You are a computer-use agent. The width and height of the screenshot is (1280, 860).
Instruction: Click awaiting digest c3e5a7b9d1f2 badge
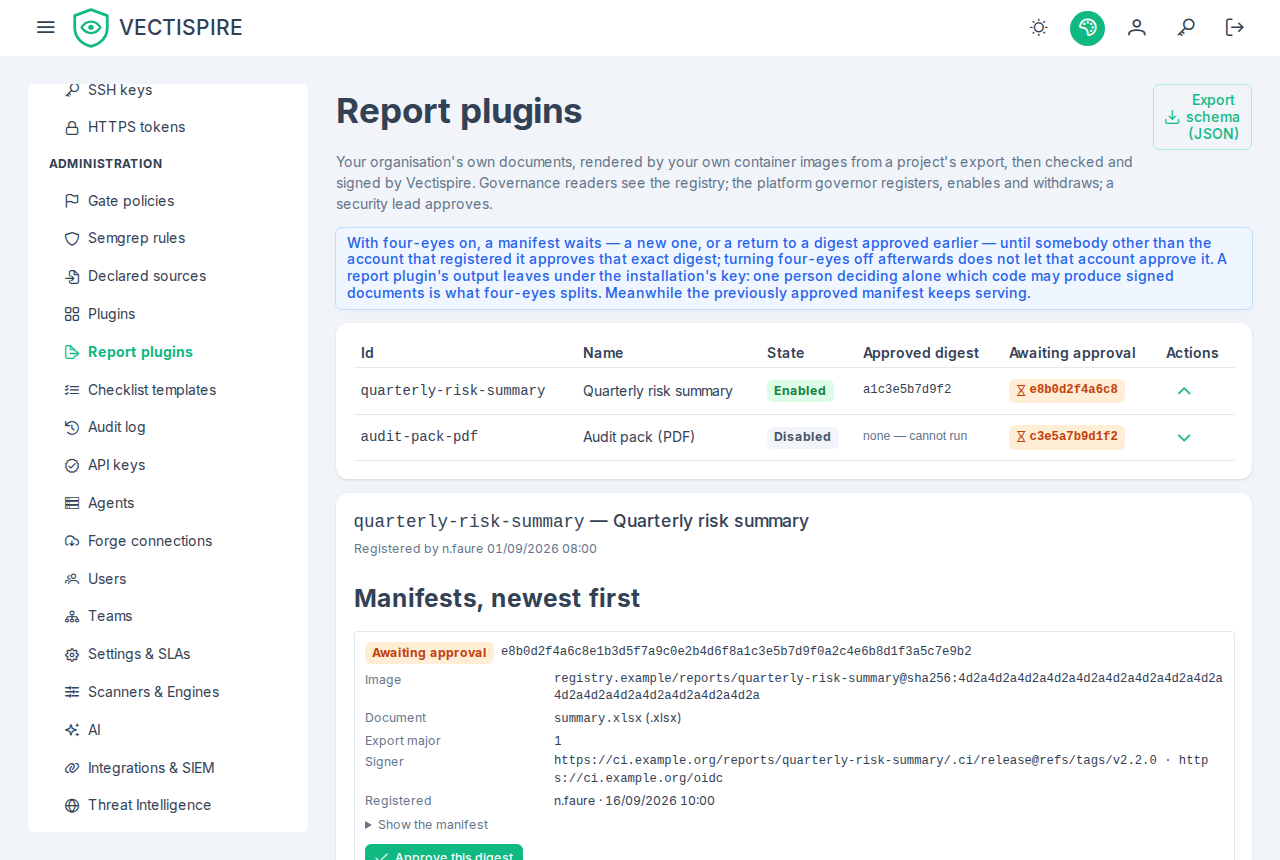tap(1067, 436)
